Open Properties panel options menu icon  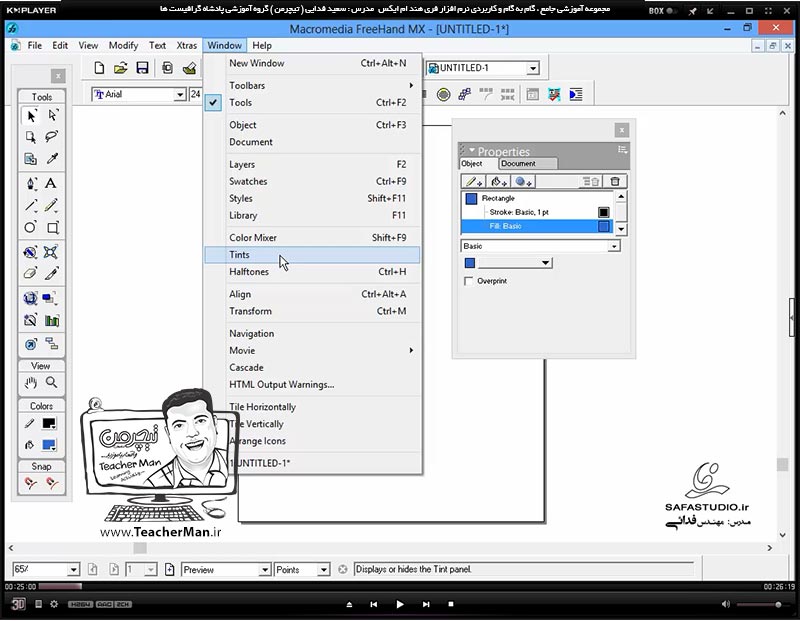pos(622,150)
